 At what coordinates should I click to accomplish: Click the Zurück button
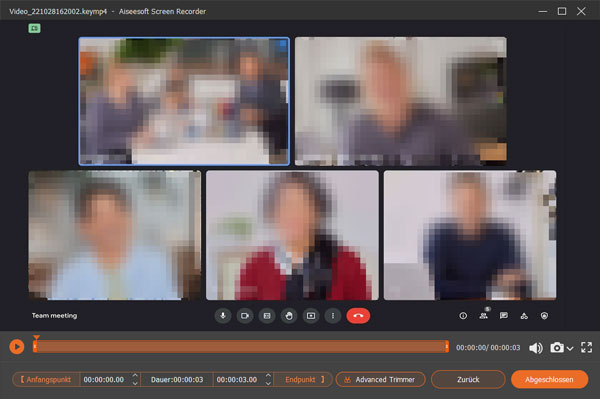pyautogui.click(x=468, y=379)
